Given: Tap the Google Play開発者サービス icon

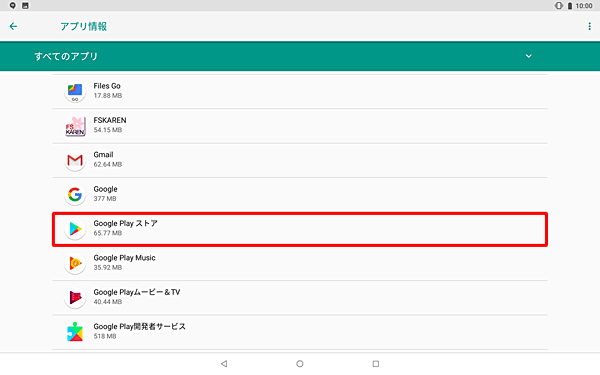Looking at the screenshot, I should pos(75,332).
